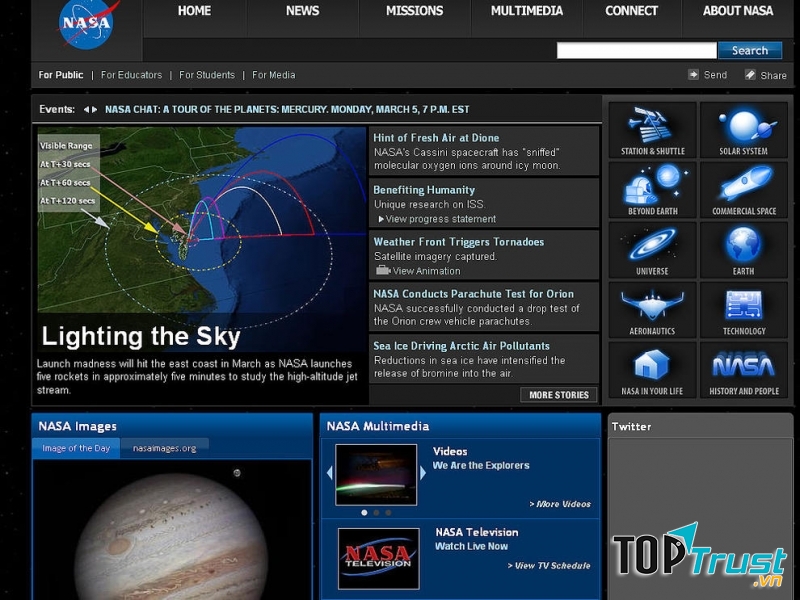The image size is (800, 600).
Task: Select the Earth globe icon
Action: tap(743, 249)
